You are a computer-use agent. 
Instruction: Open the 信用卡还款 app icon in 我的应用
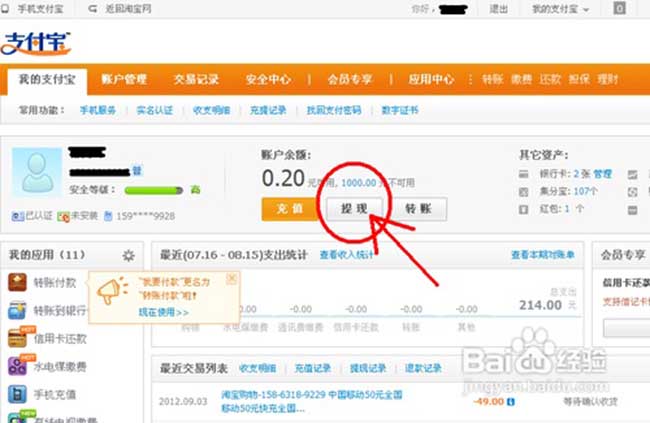17,338
